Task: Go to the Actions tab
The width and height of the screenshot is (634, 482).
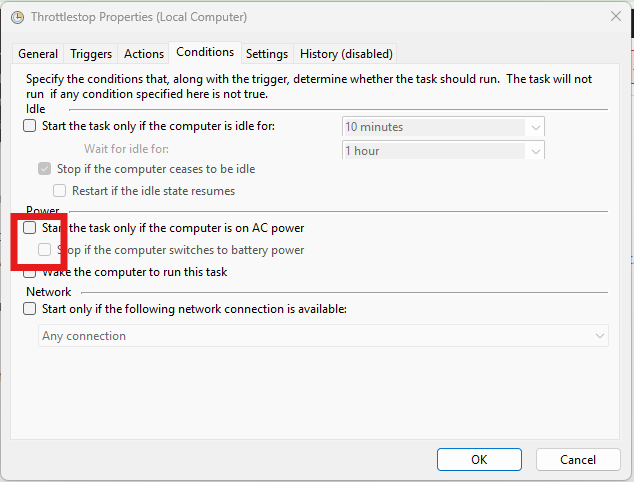Action: pyautogui.click(x=144, y=54)
